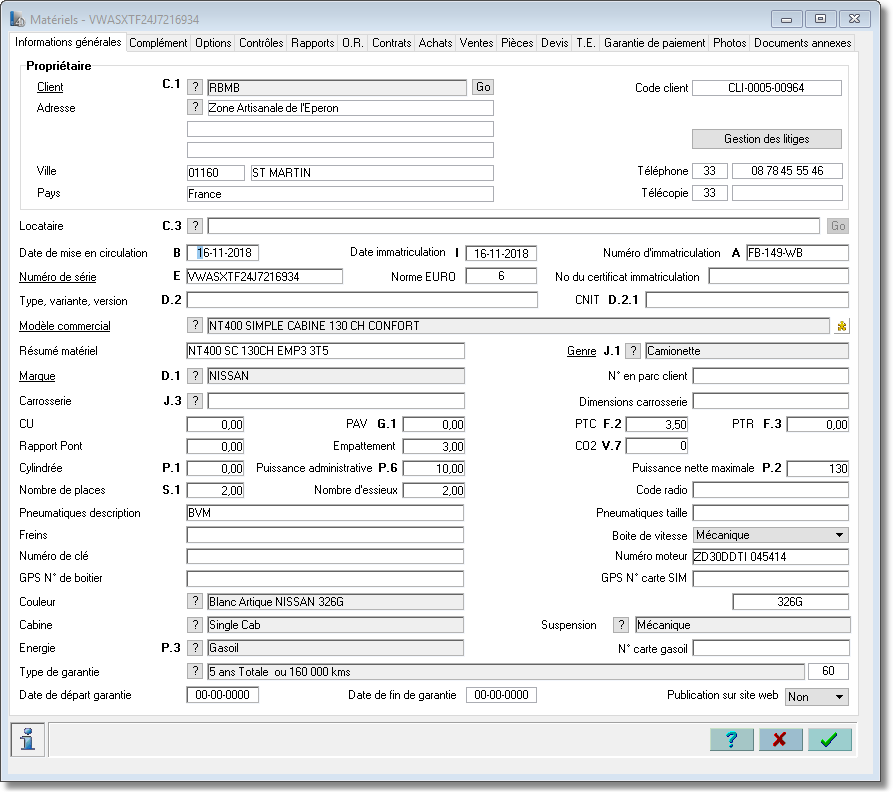Click the Numéro de série link
Image resolution: width=893 pixels, height=794 pixels.
coord(58,277)
